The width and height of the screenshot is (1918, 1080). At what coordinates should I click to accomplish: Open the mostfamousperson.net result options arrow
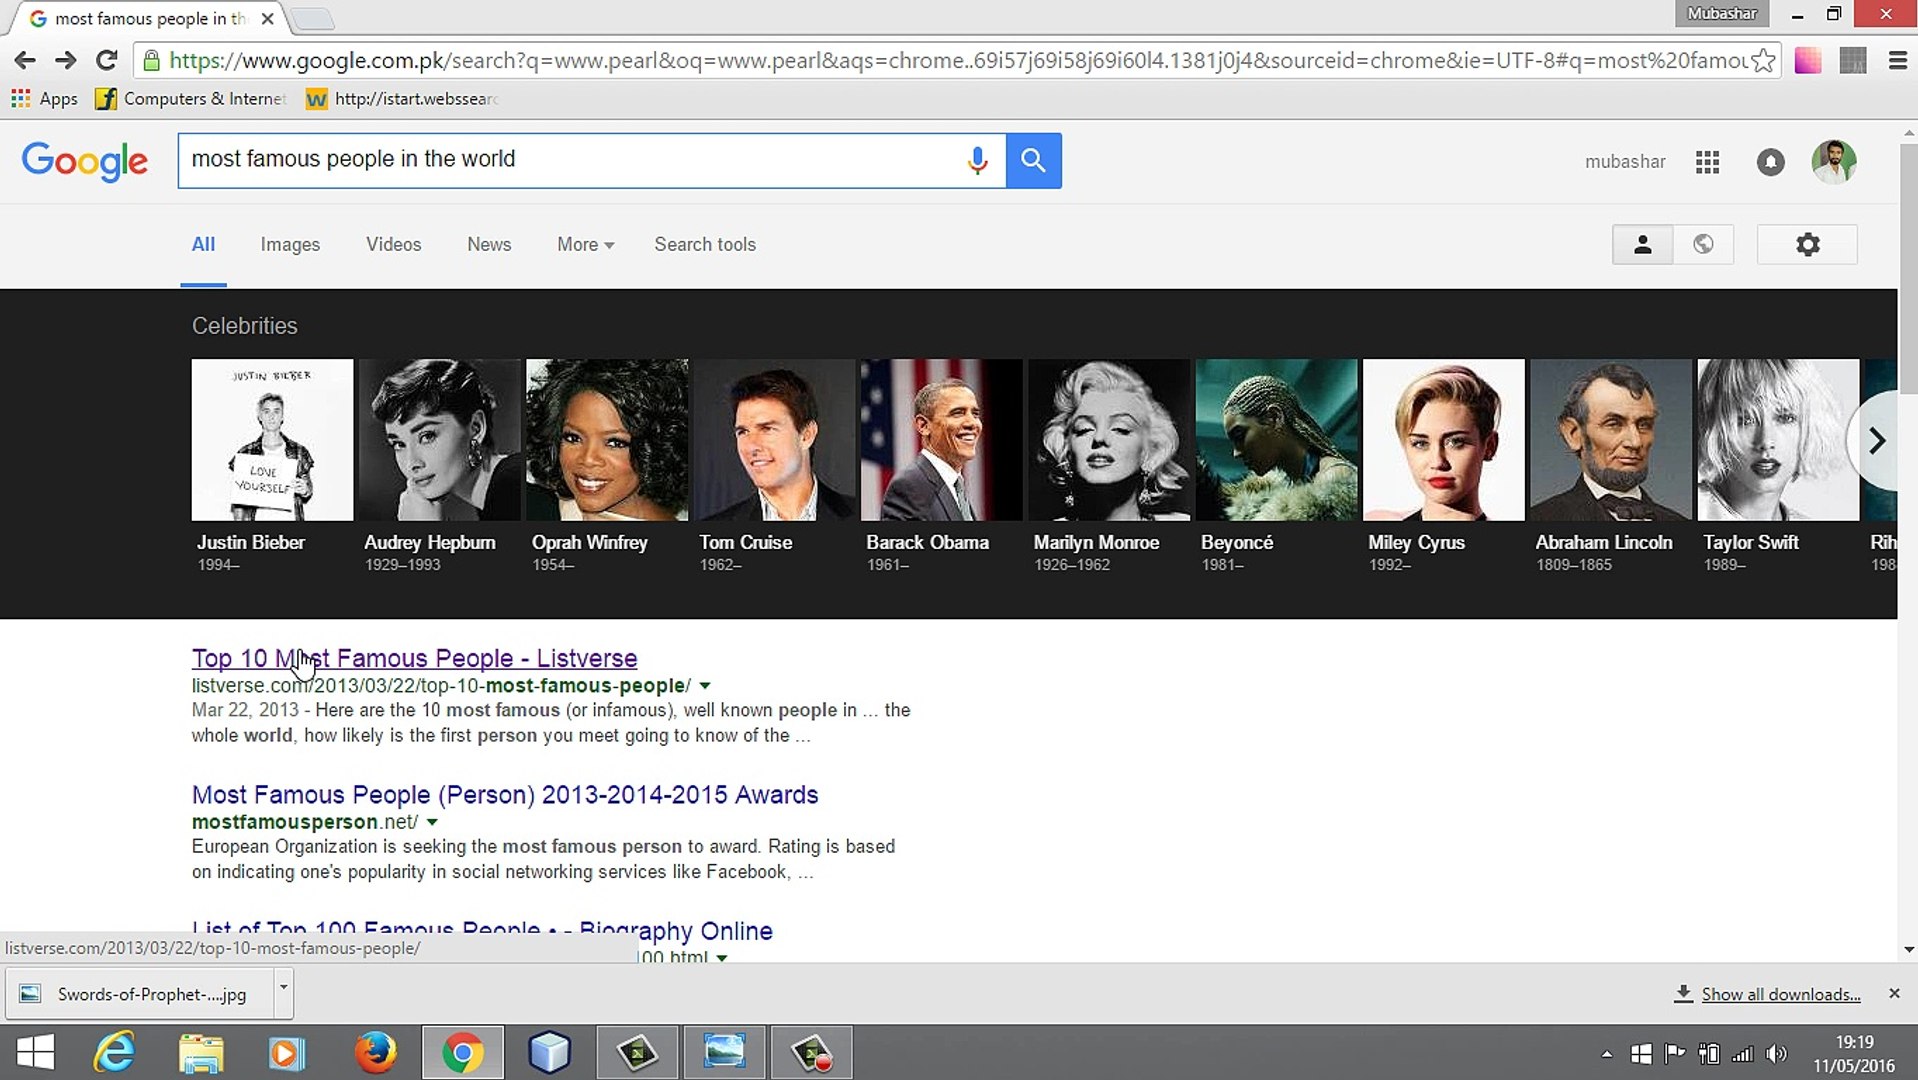(432, 822)
